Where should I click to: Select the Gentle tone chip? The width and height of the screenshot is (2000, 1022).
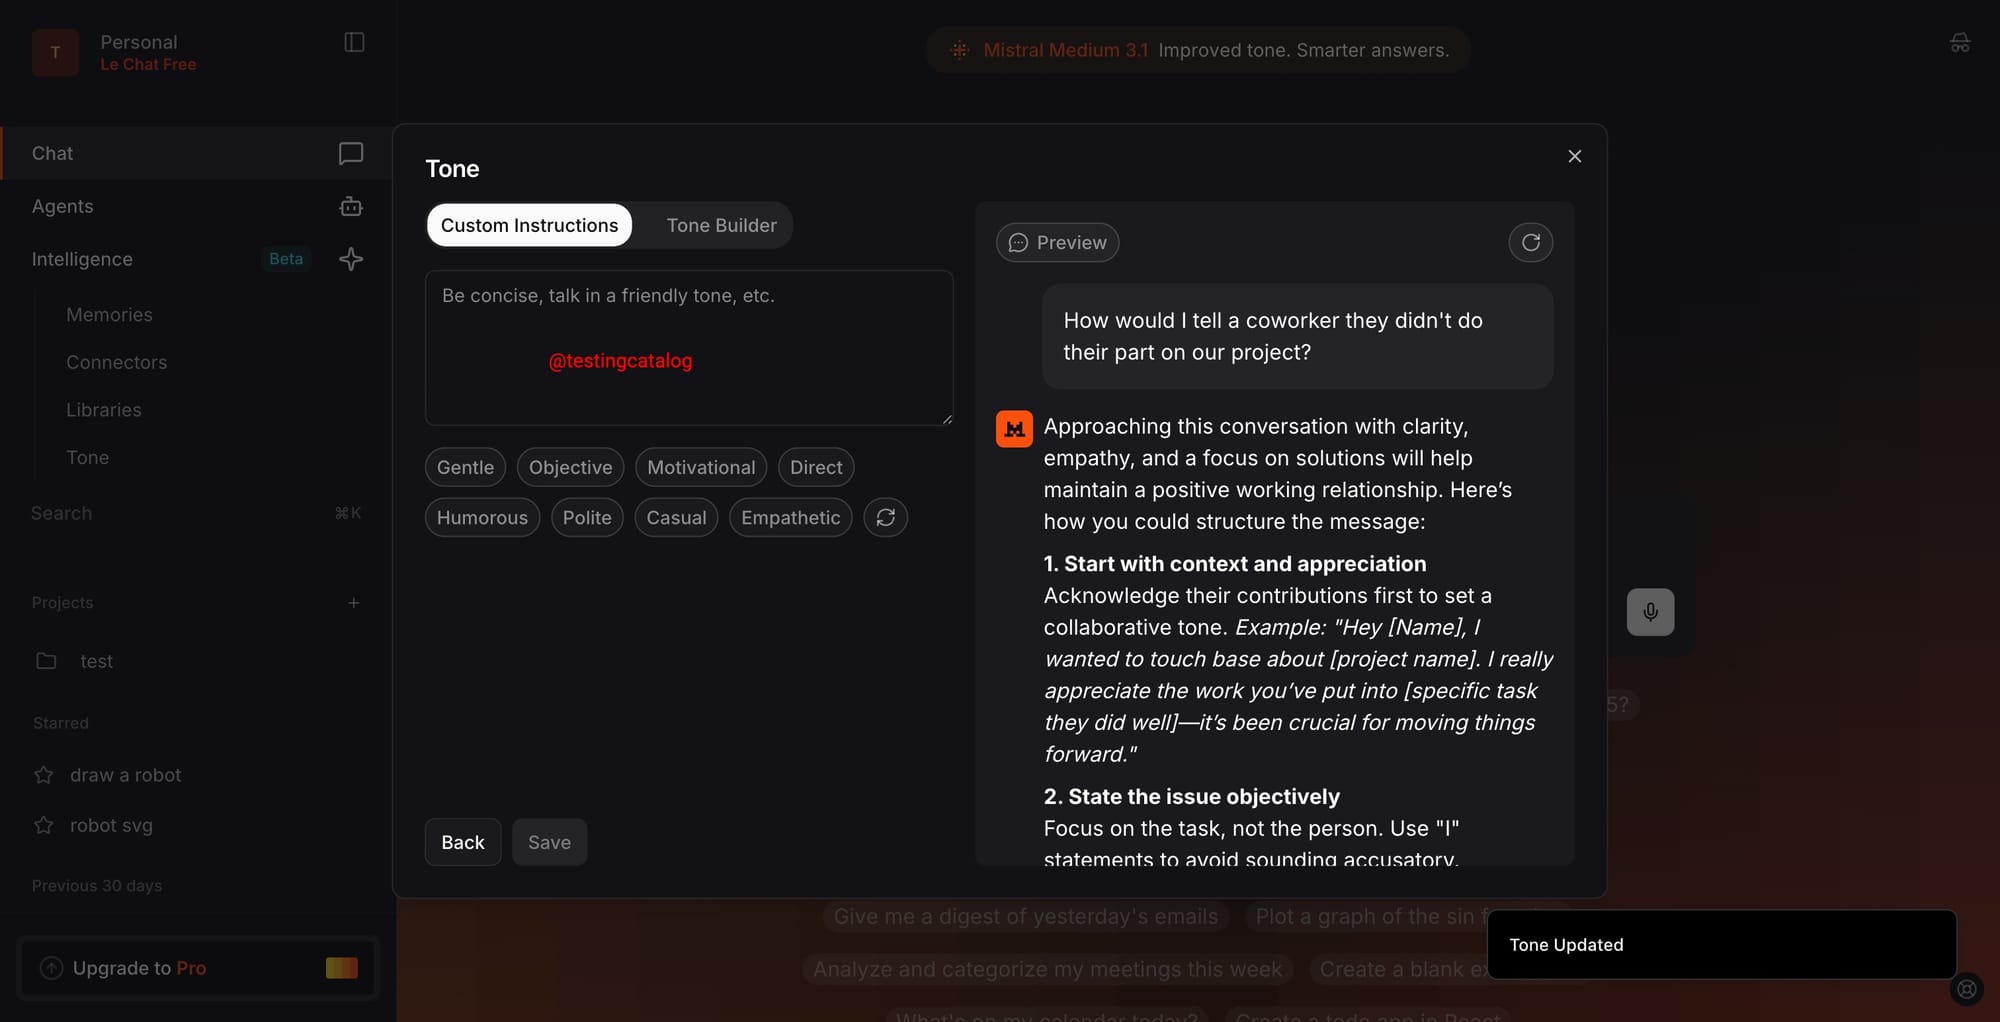(x=465, y=467)
